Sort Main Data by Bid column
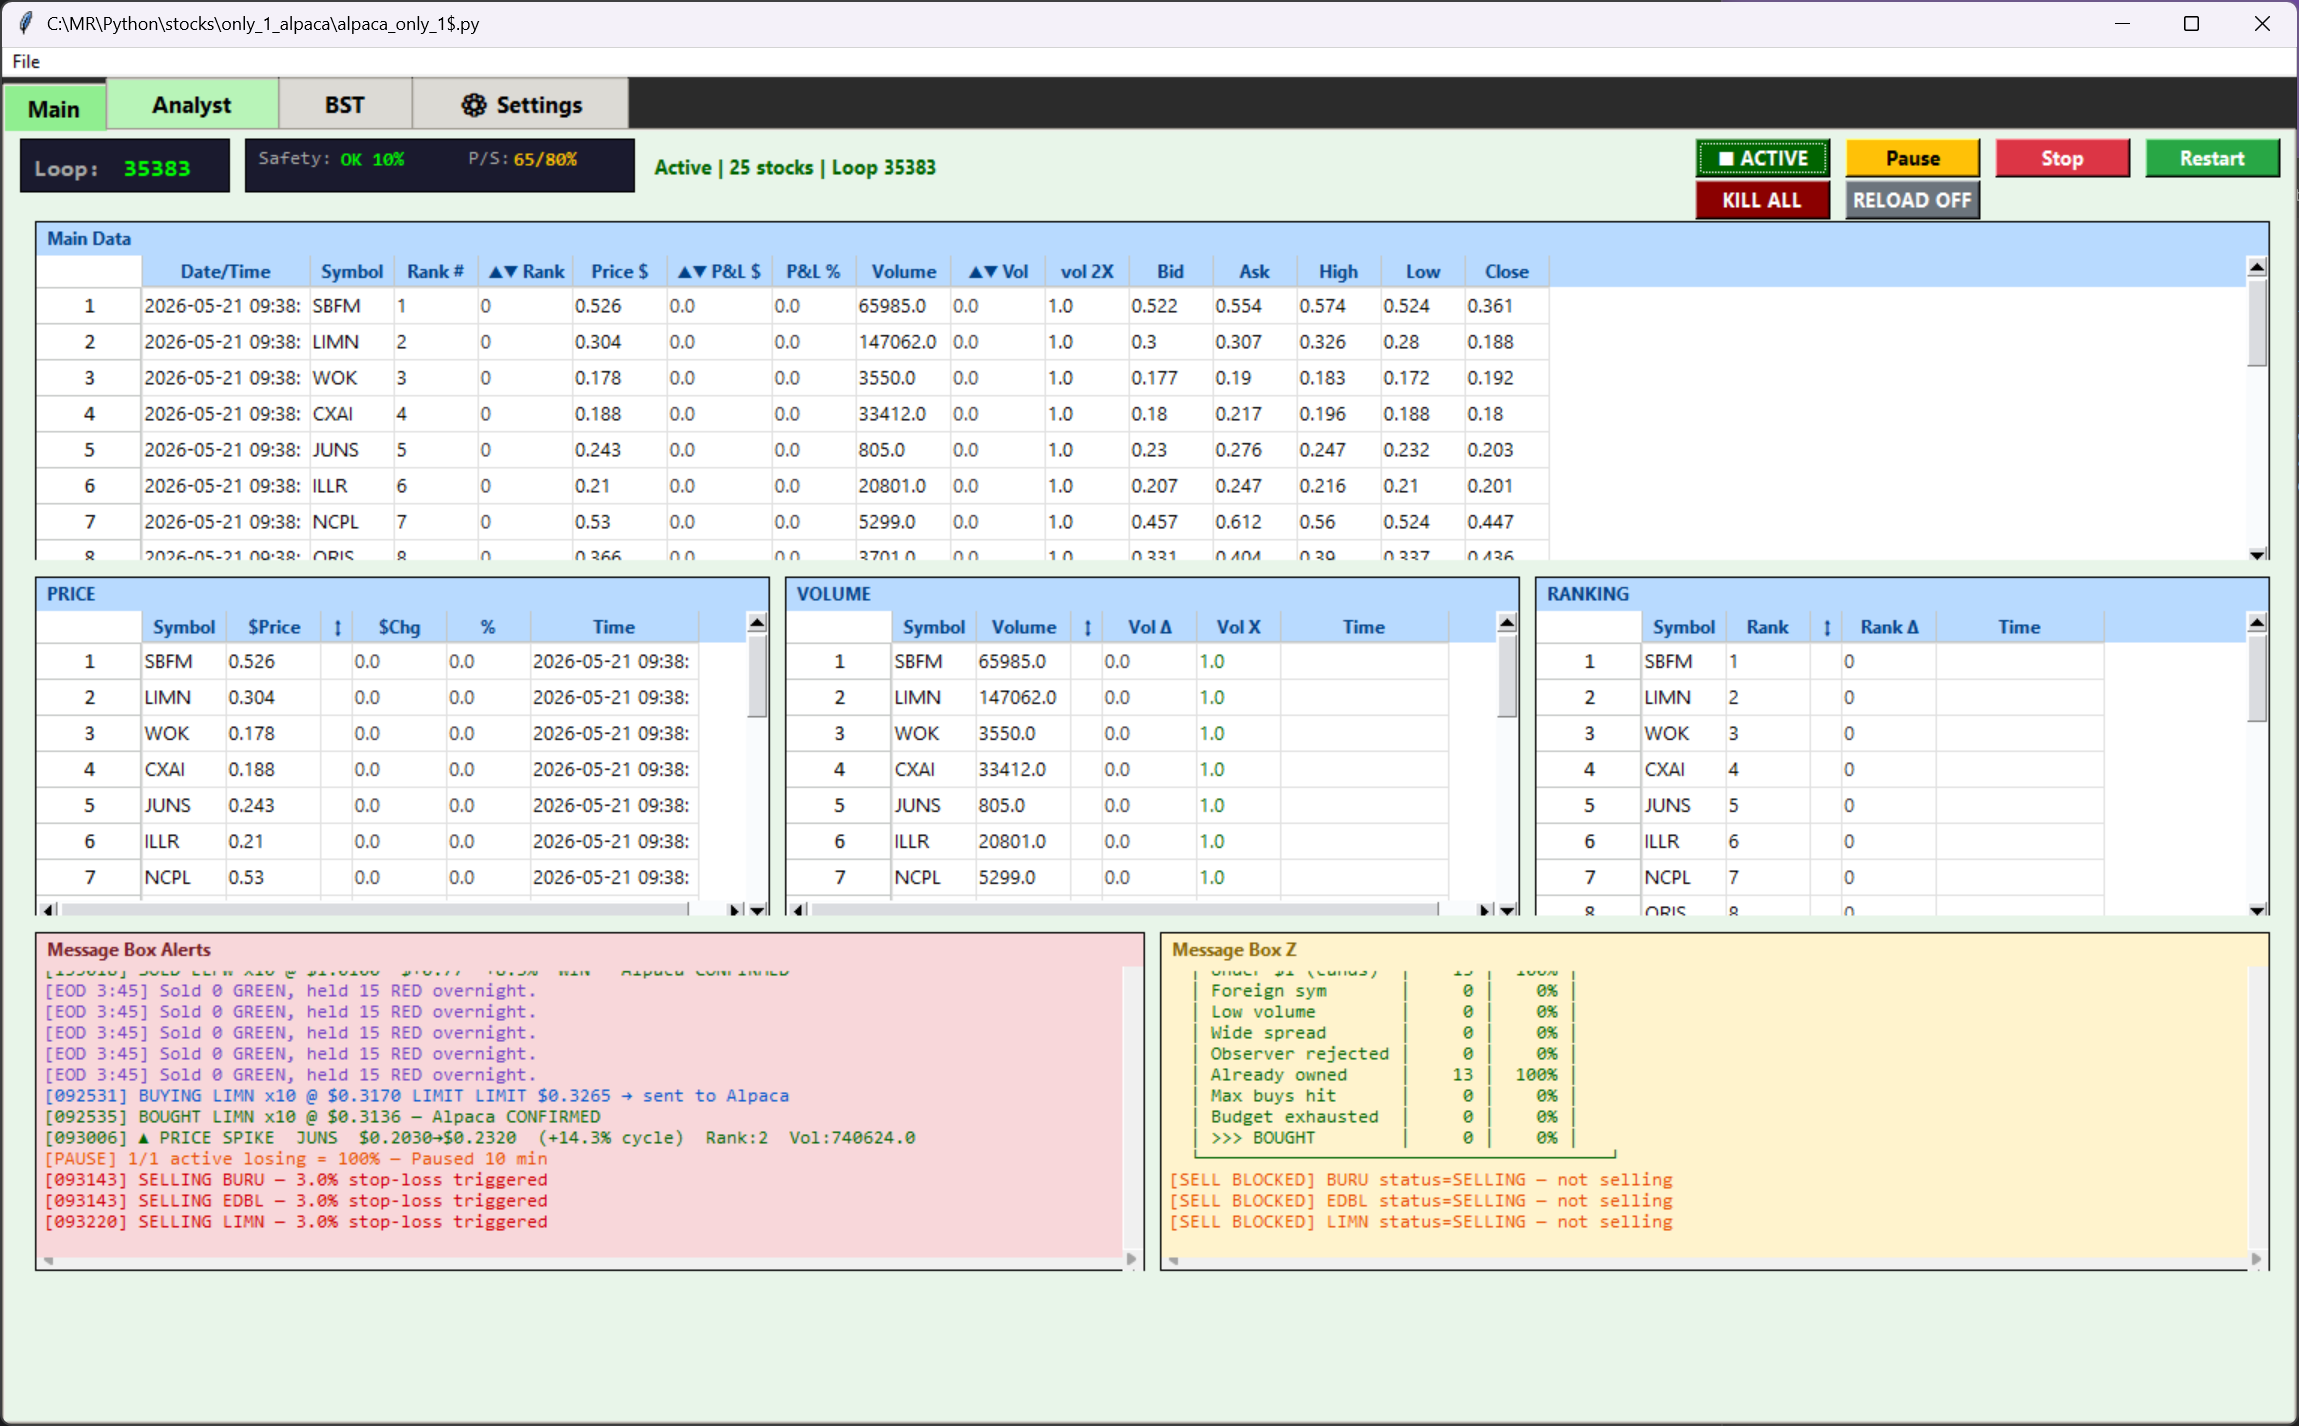This screenshot has width=2299, height=1426. click(1171, 271)
